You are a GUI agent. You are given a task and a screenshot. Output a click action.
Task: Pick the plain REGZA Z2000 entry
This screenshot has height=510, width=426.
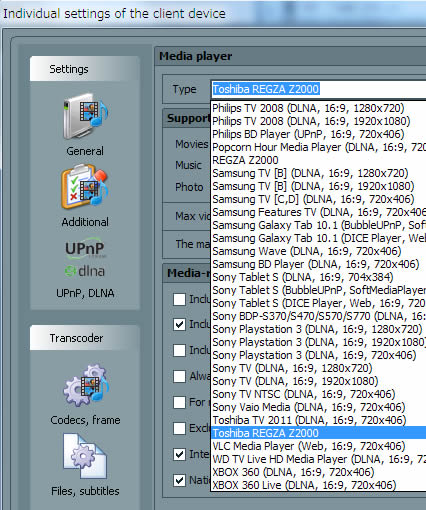319,160
